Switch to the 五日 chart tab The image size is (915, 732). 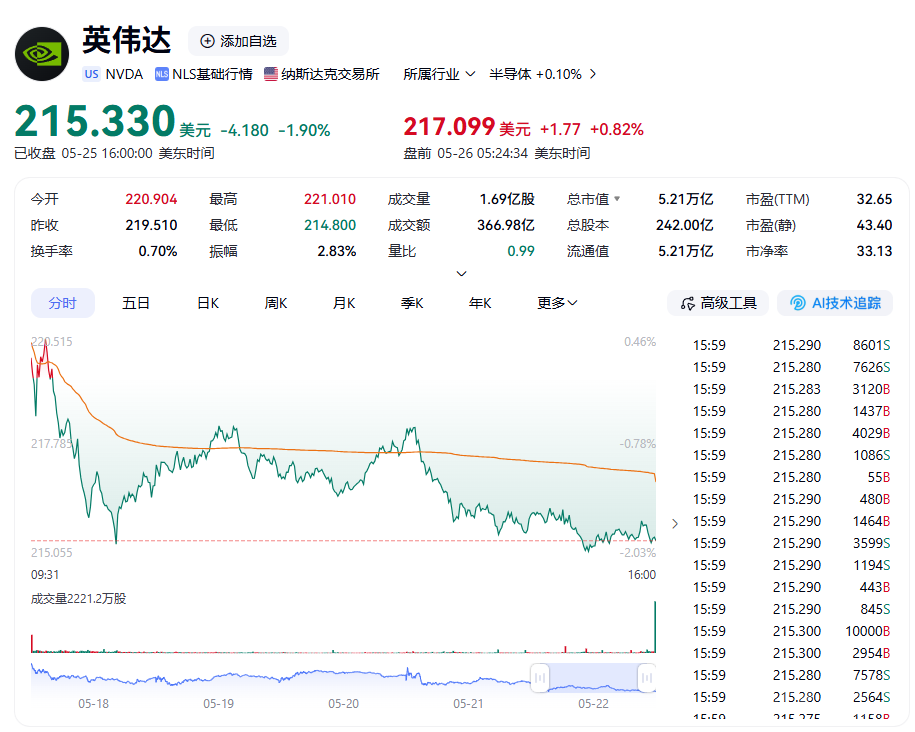click(135, 303)
